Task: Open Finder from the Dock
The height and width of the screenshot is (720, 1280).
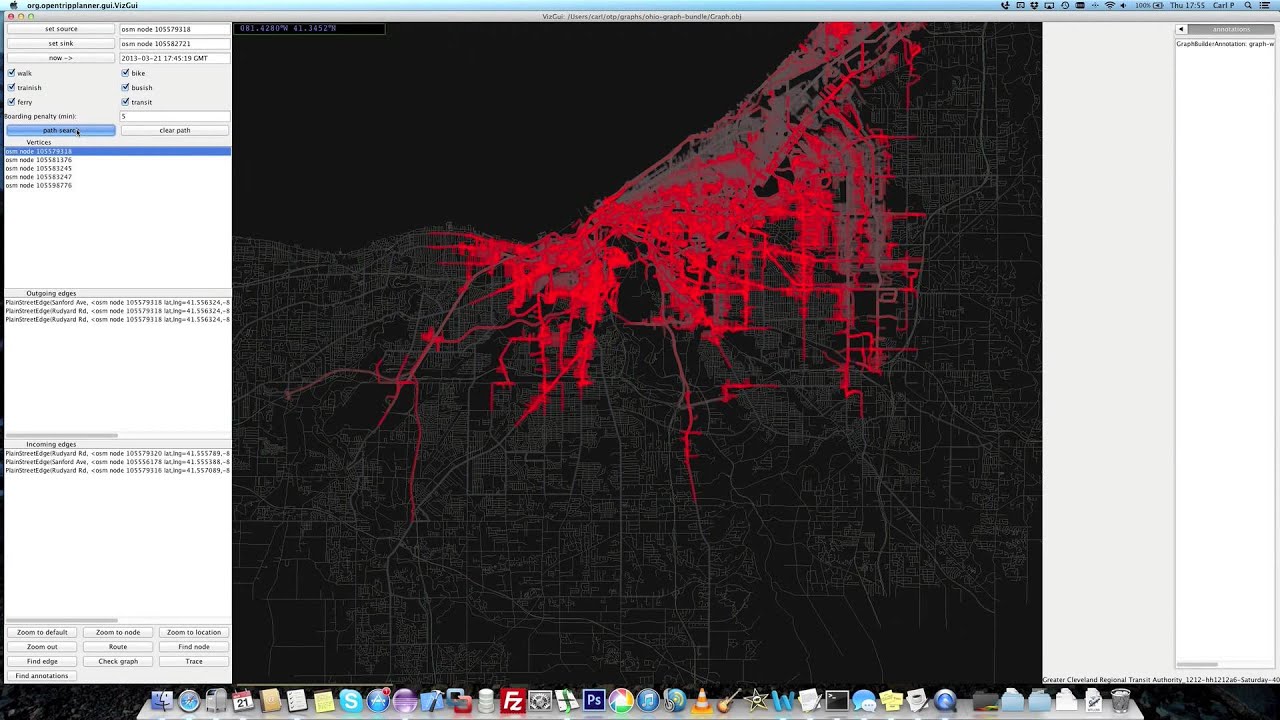Action: [162, 701]
